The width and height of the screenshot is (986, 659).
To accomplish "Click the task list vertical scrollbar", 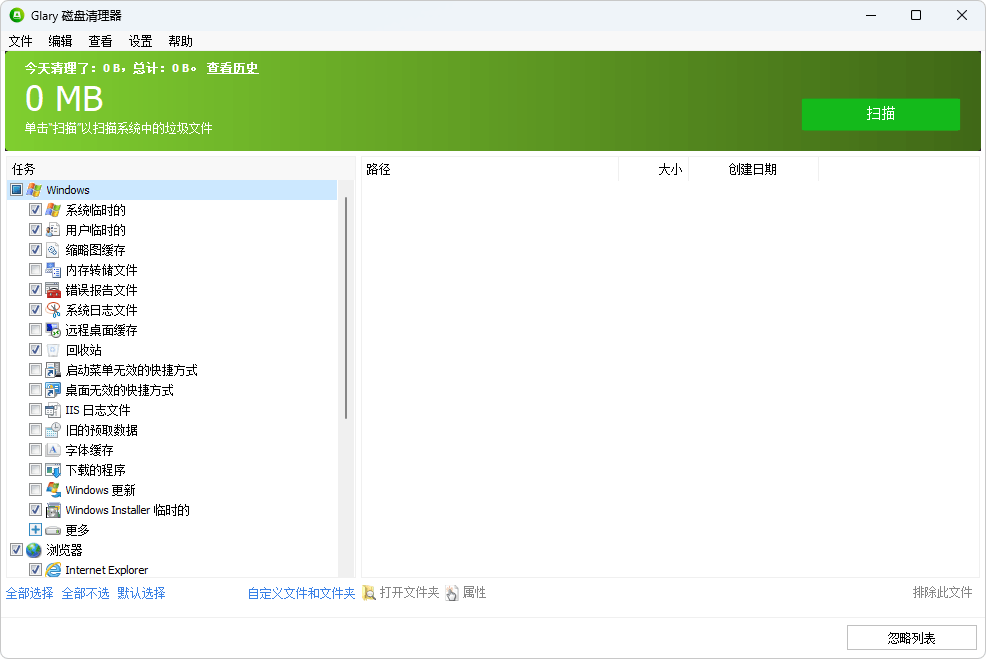I will [346, 308].
